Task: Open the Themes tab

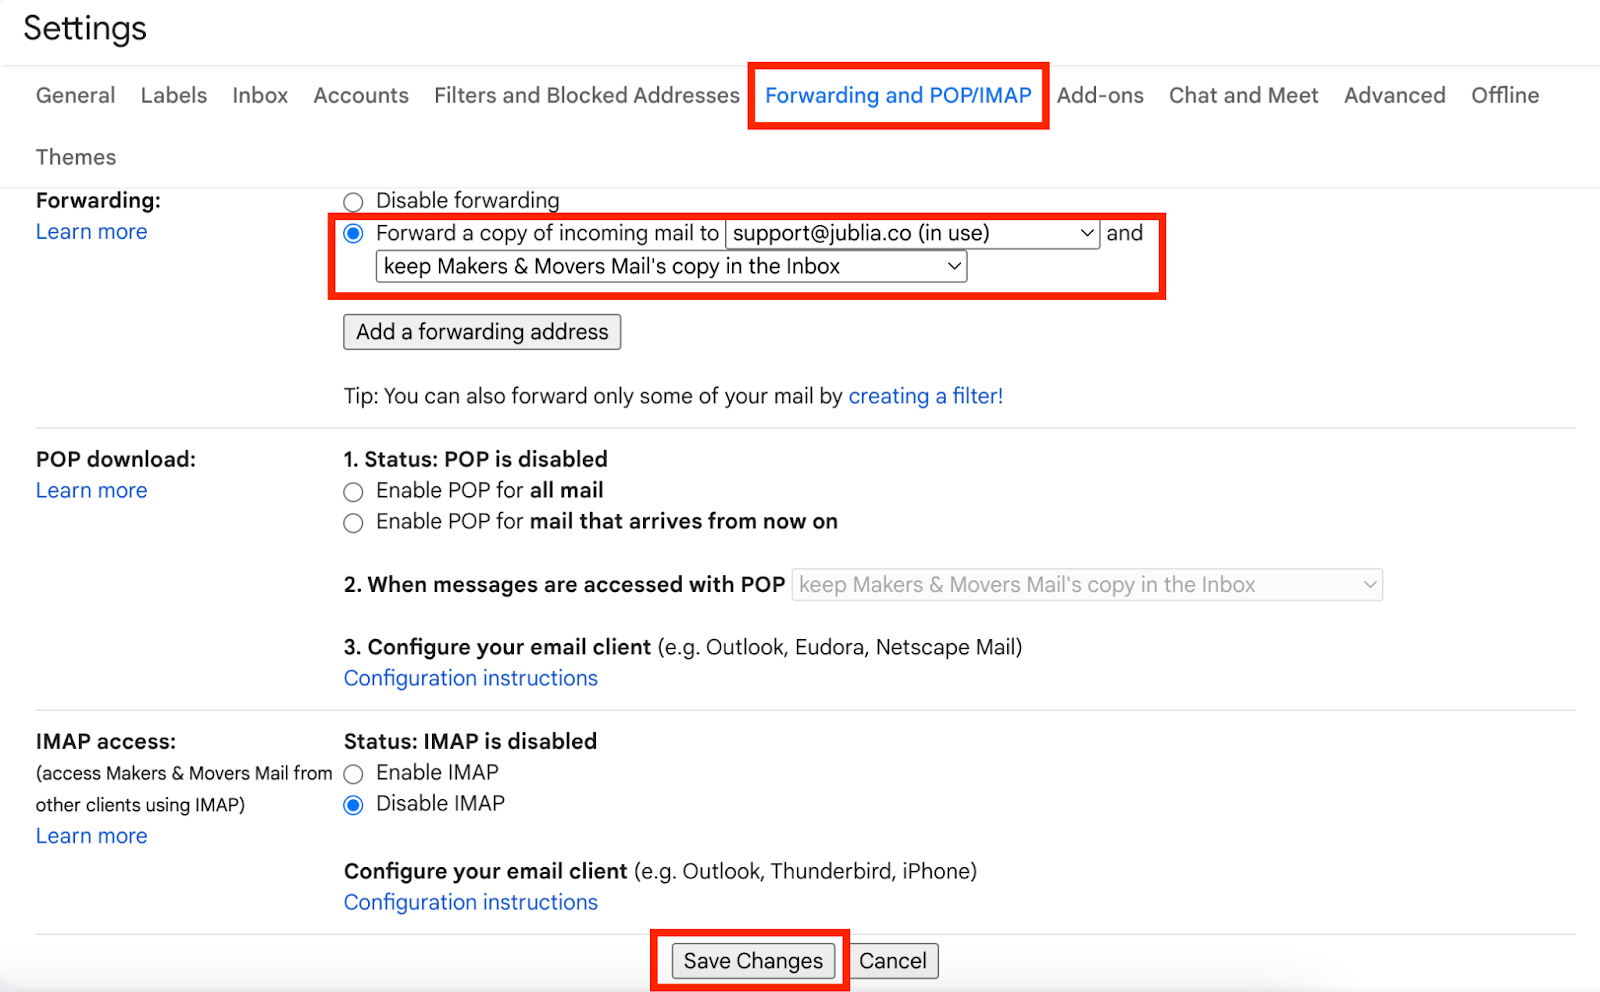Action: [x=76, y=157]
